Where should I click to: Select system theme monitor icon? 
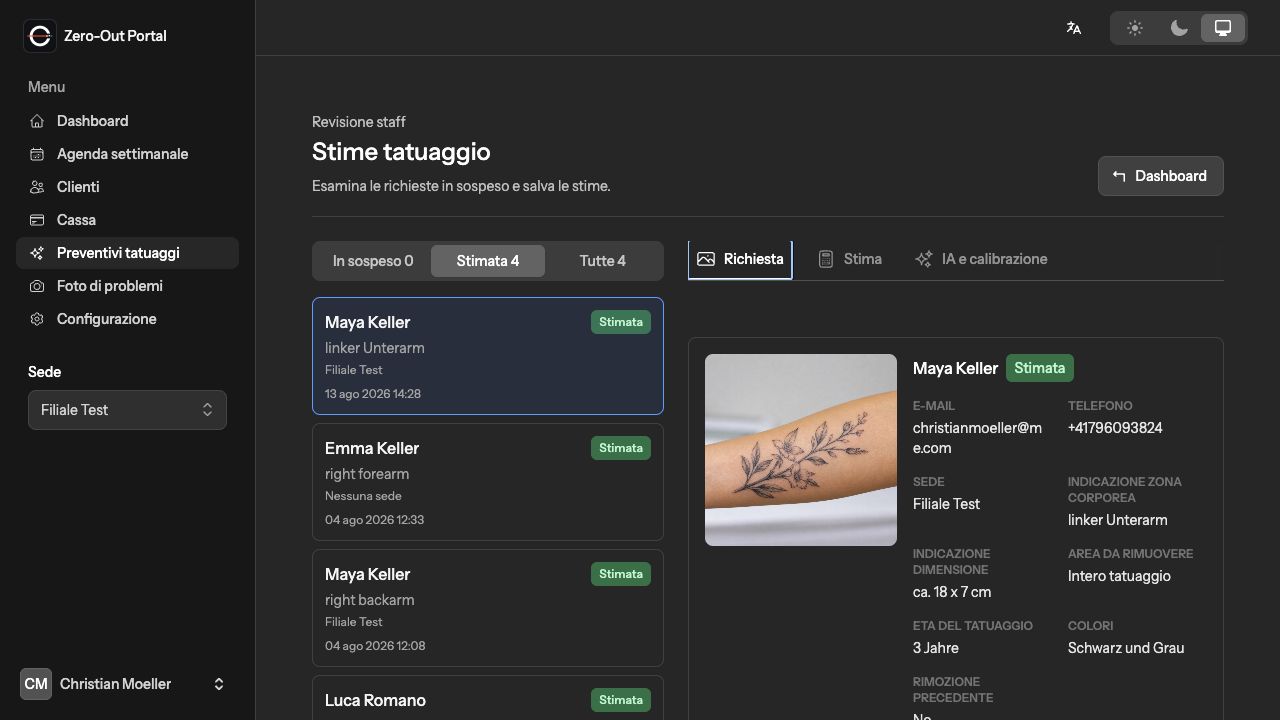pyautogui.click(x=1223, y=28)
